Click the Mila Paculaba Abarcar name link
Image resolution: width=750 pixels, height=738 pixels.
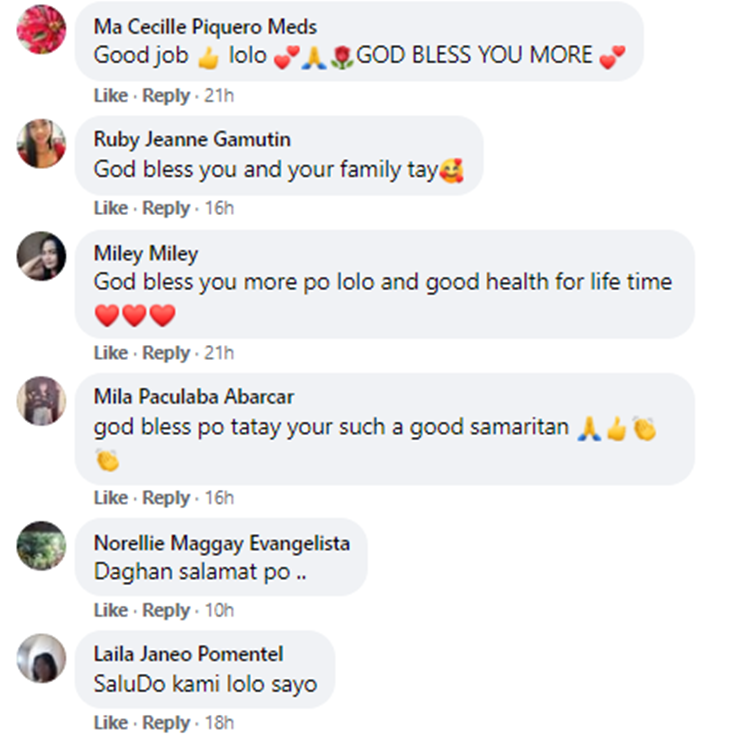[194, 397]
